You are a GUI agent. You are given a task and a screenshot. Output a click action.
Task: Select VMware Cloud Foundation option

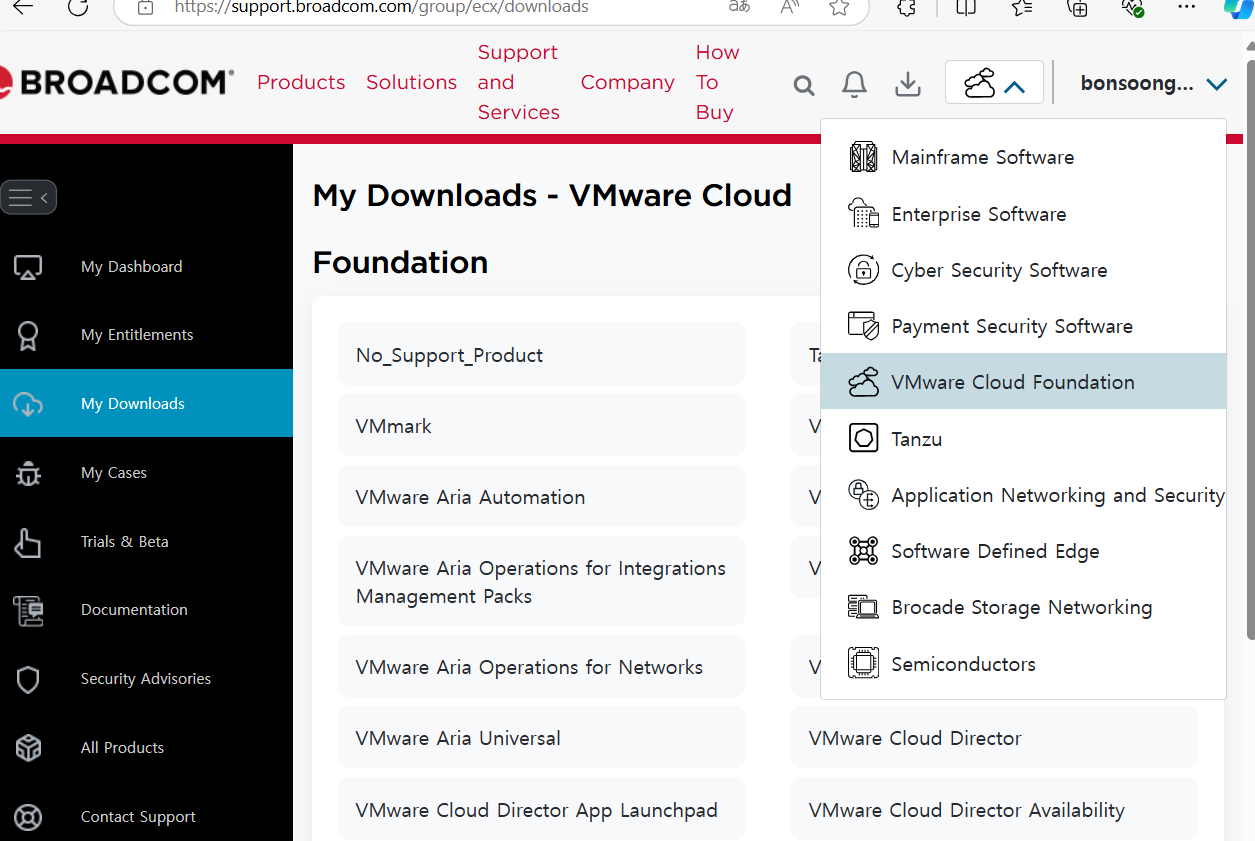click(x=1023, y=382)
